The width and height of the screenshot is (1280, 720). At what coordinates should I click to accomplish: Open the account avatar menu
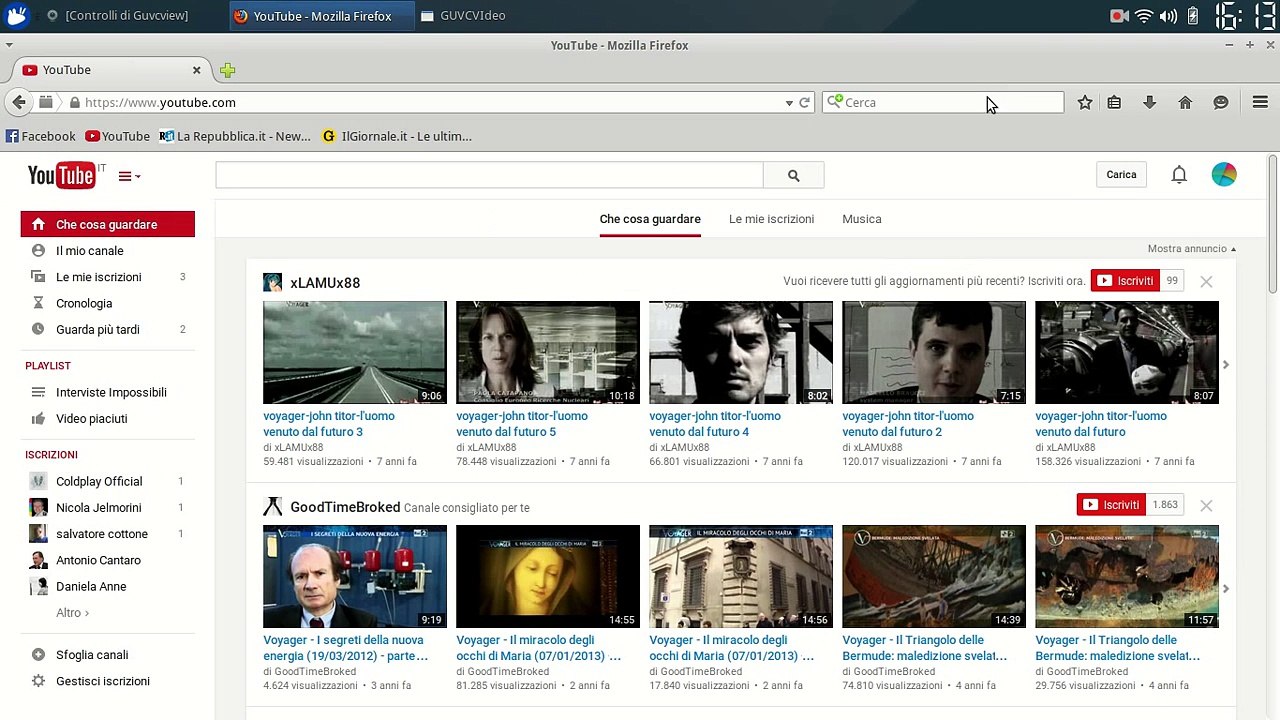coord(1224,174)
